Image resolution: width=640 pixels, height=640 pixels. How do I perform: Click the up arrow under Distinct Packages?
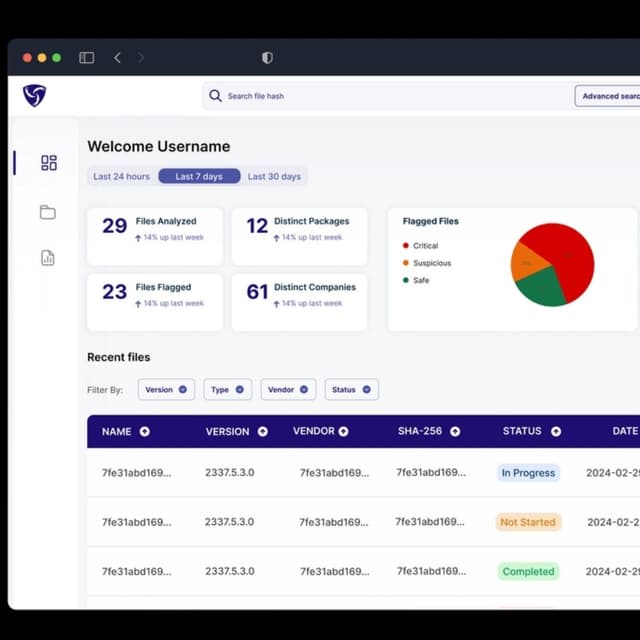[276, 238]
